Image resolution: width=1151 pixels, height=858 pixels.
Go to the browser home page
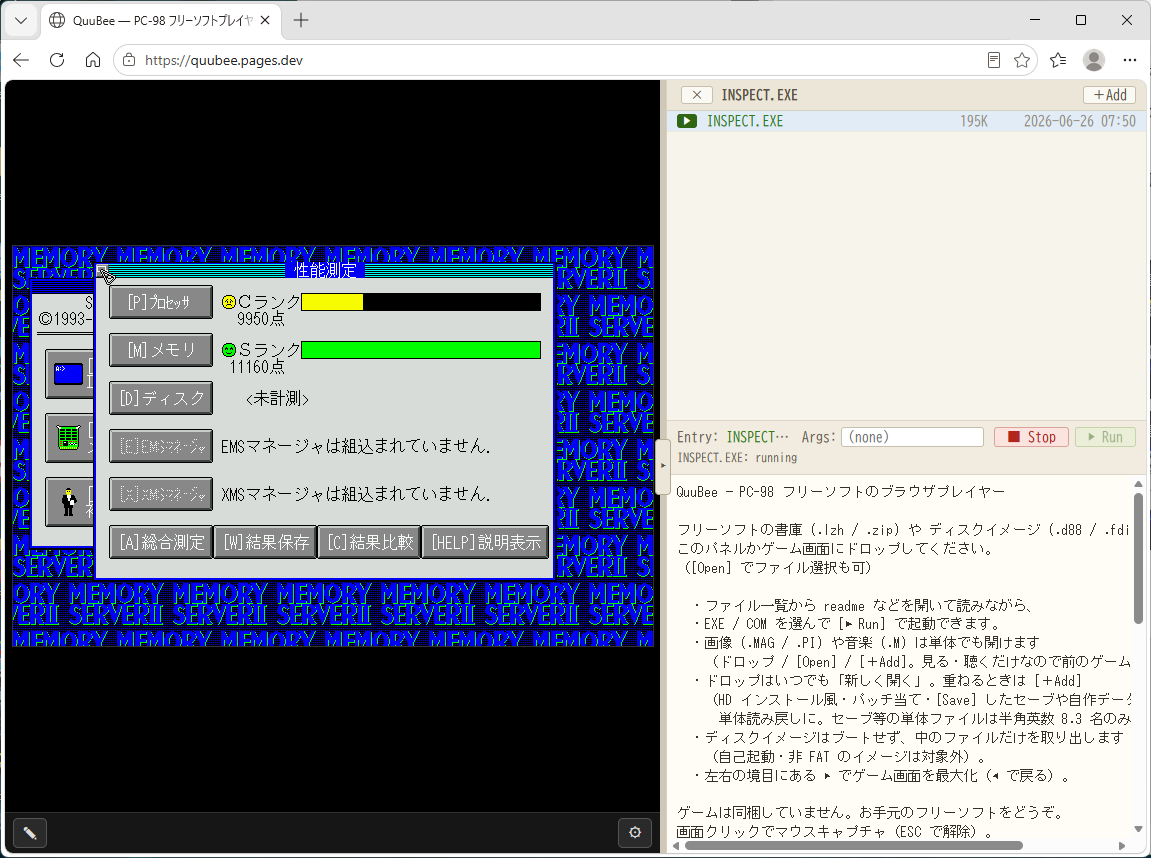92,60
